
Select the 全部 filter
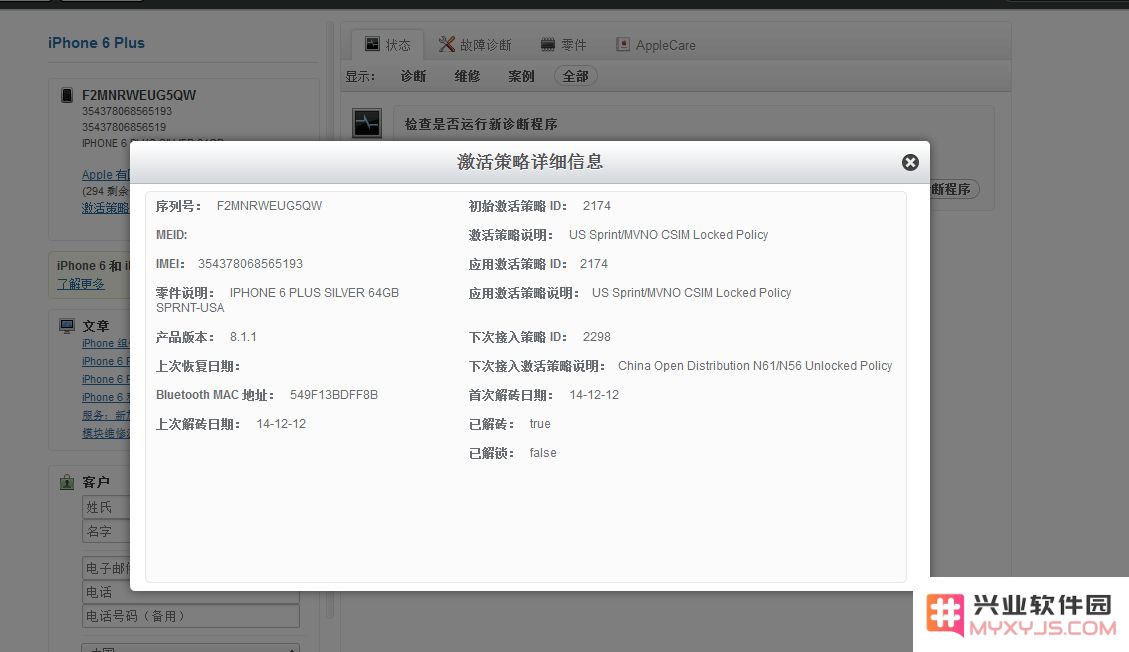[575, 76]
